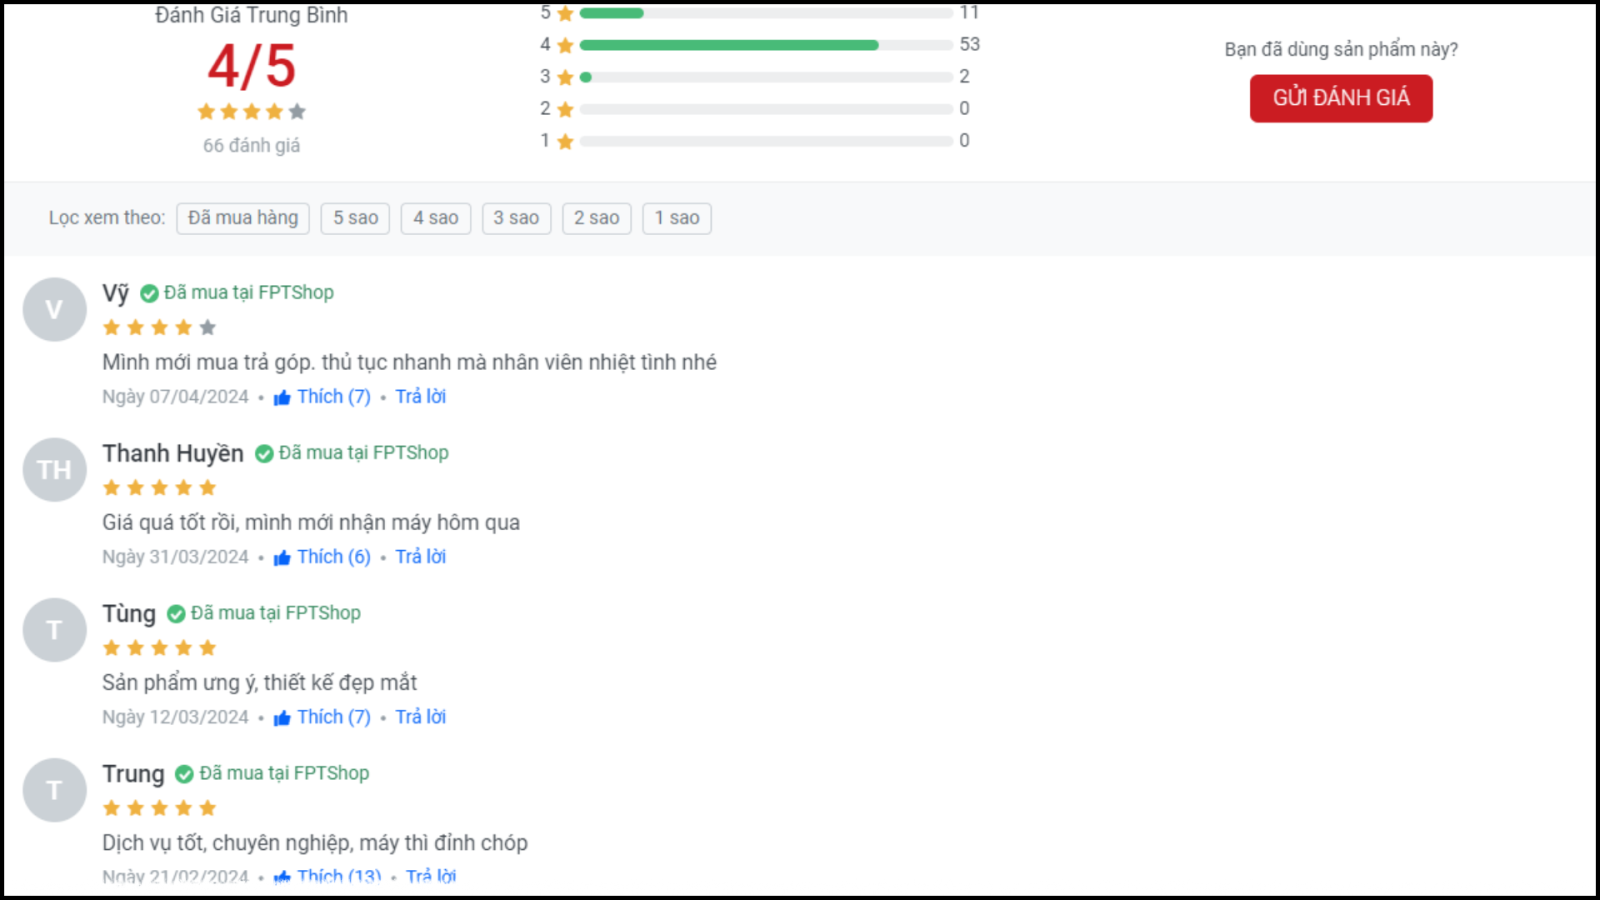1600x900 pixels.
Task: Reply to Tùng's review with Trả lời
Action: 420,717
